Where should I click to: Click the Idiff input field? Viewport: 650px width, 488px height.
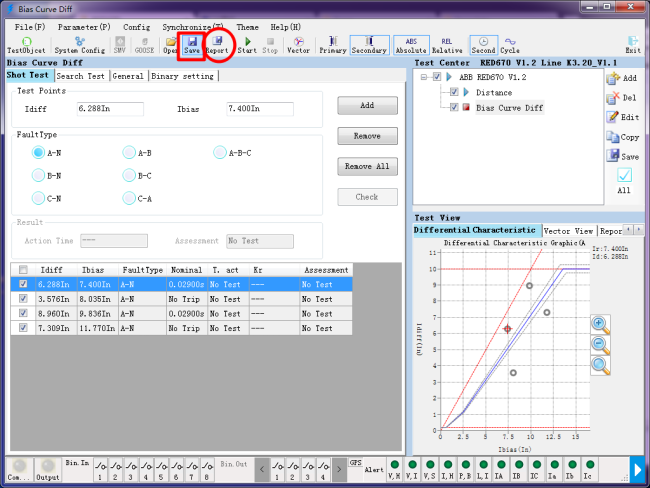[x=109, y=108]
